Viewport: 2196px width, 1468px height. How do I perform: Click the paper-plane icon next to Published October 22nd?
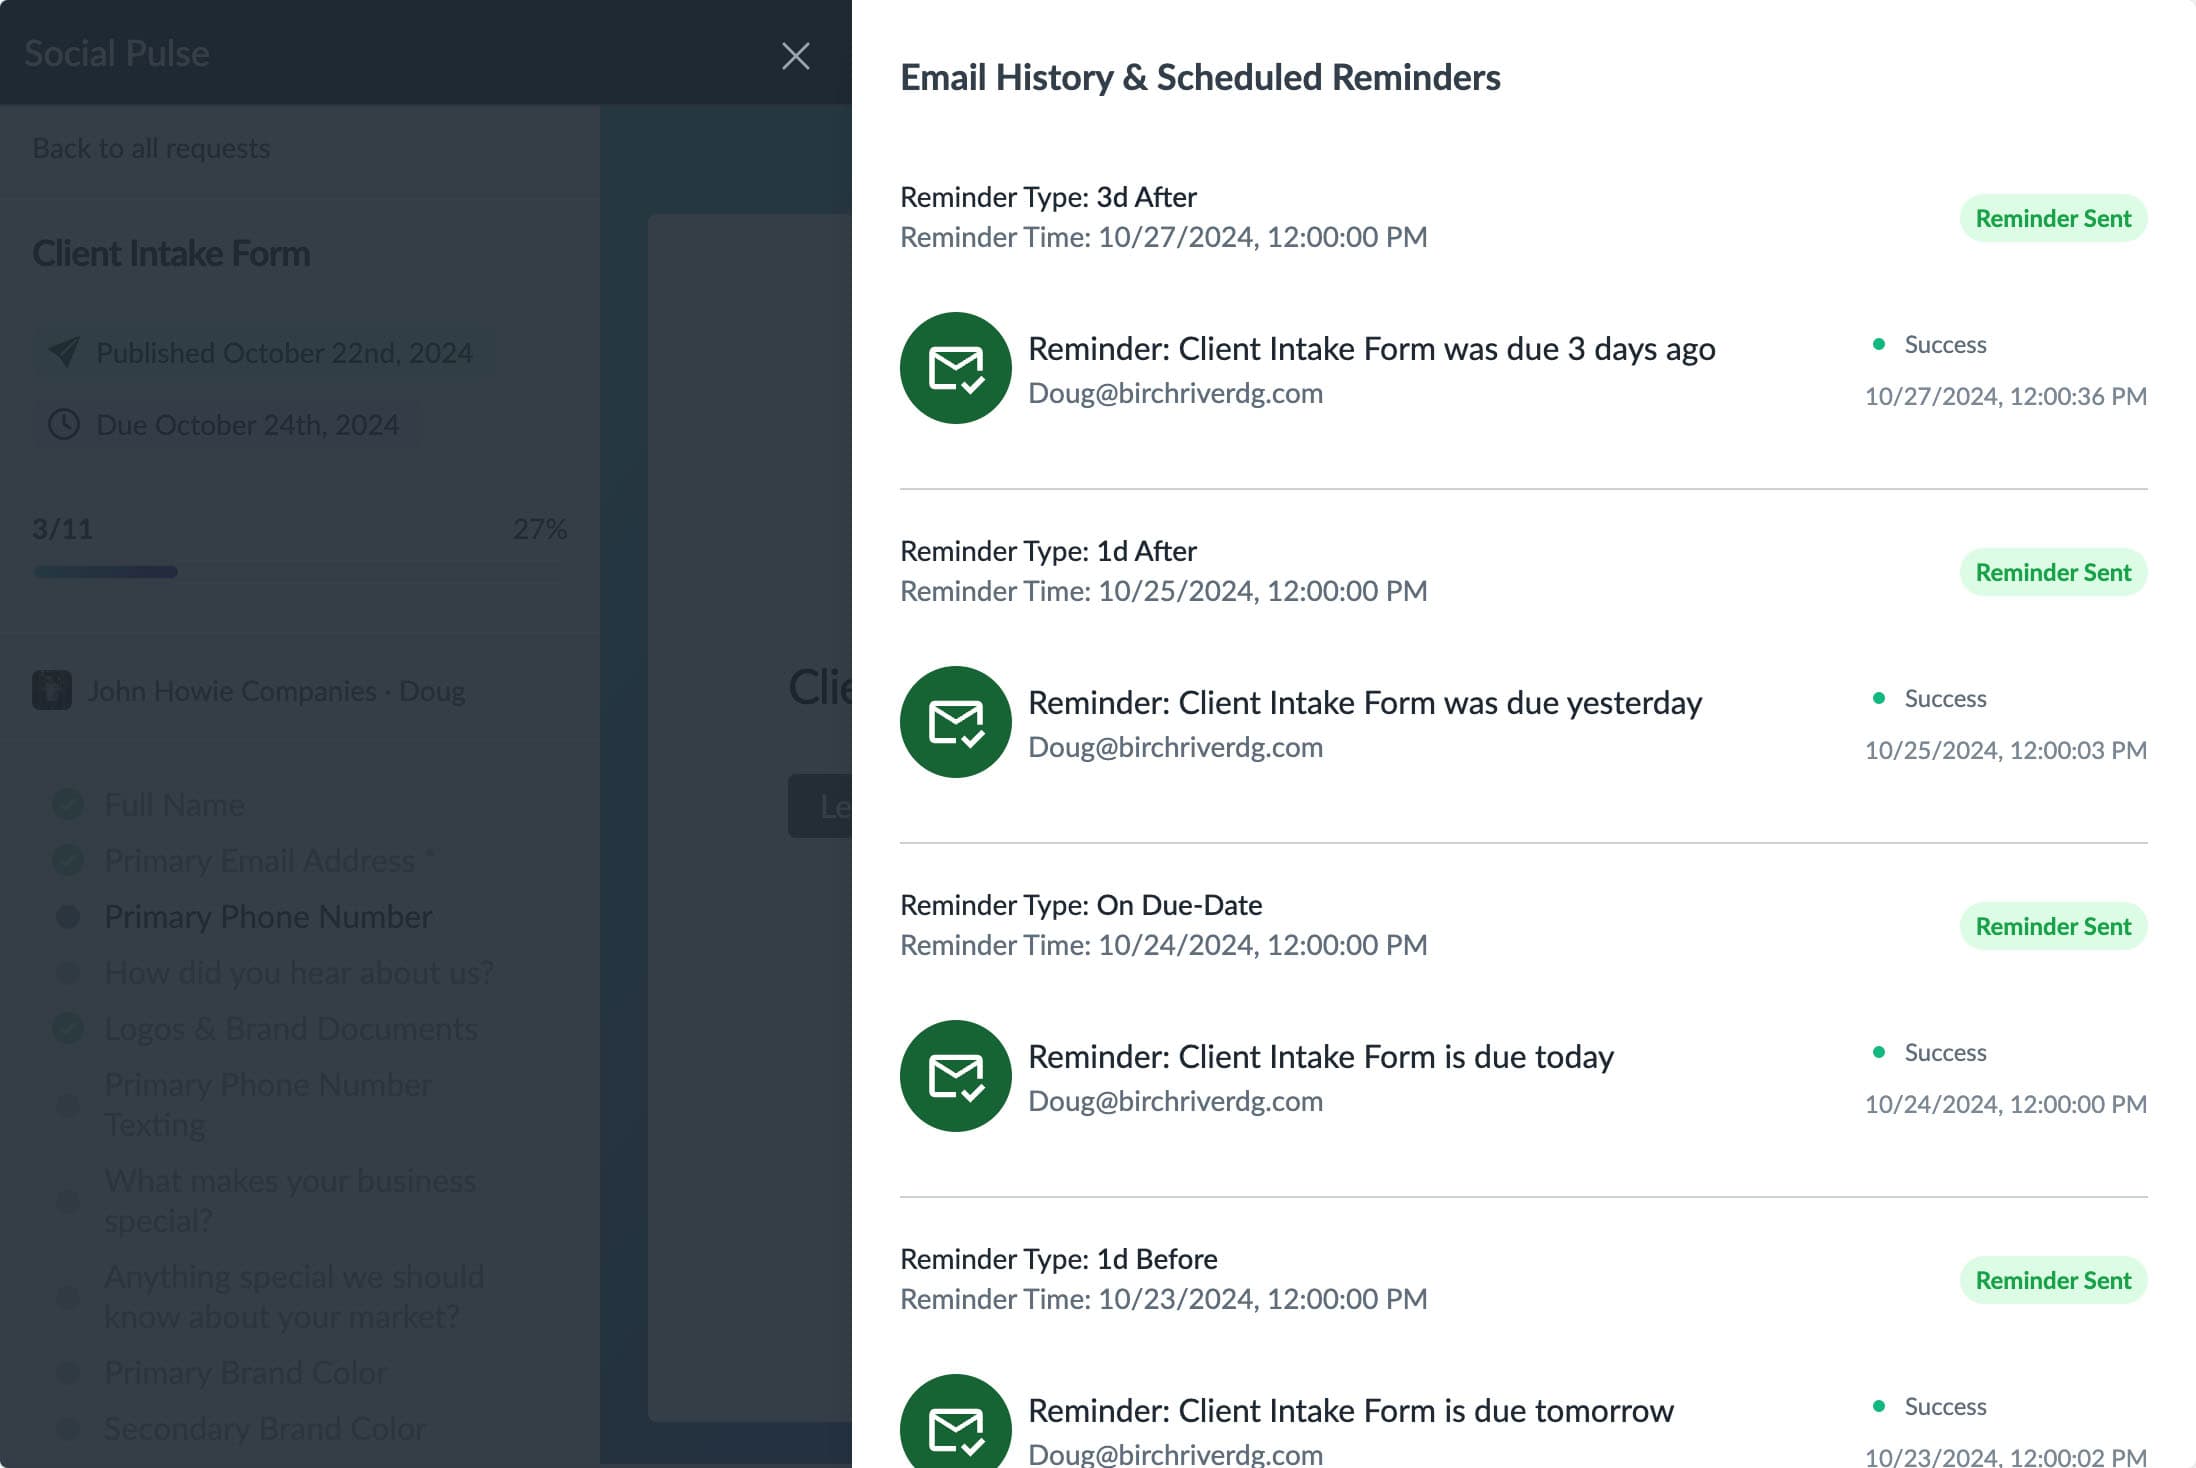[x=62, y=352]
